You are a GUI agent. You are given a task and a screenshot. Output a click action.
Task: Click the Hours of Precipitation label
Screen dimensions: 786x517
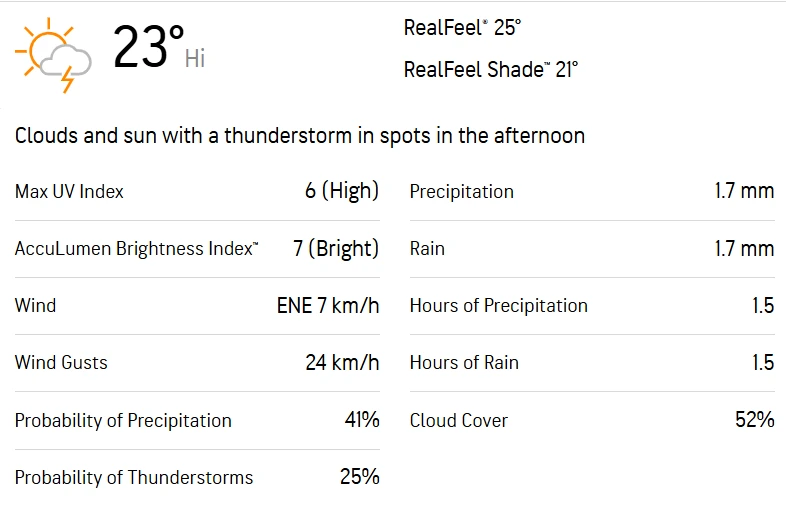498,306
